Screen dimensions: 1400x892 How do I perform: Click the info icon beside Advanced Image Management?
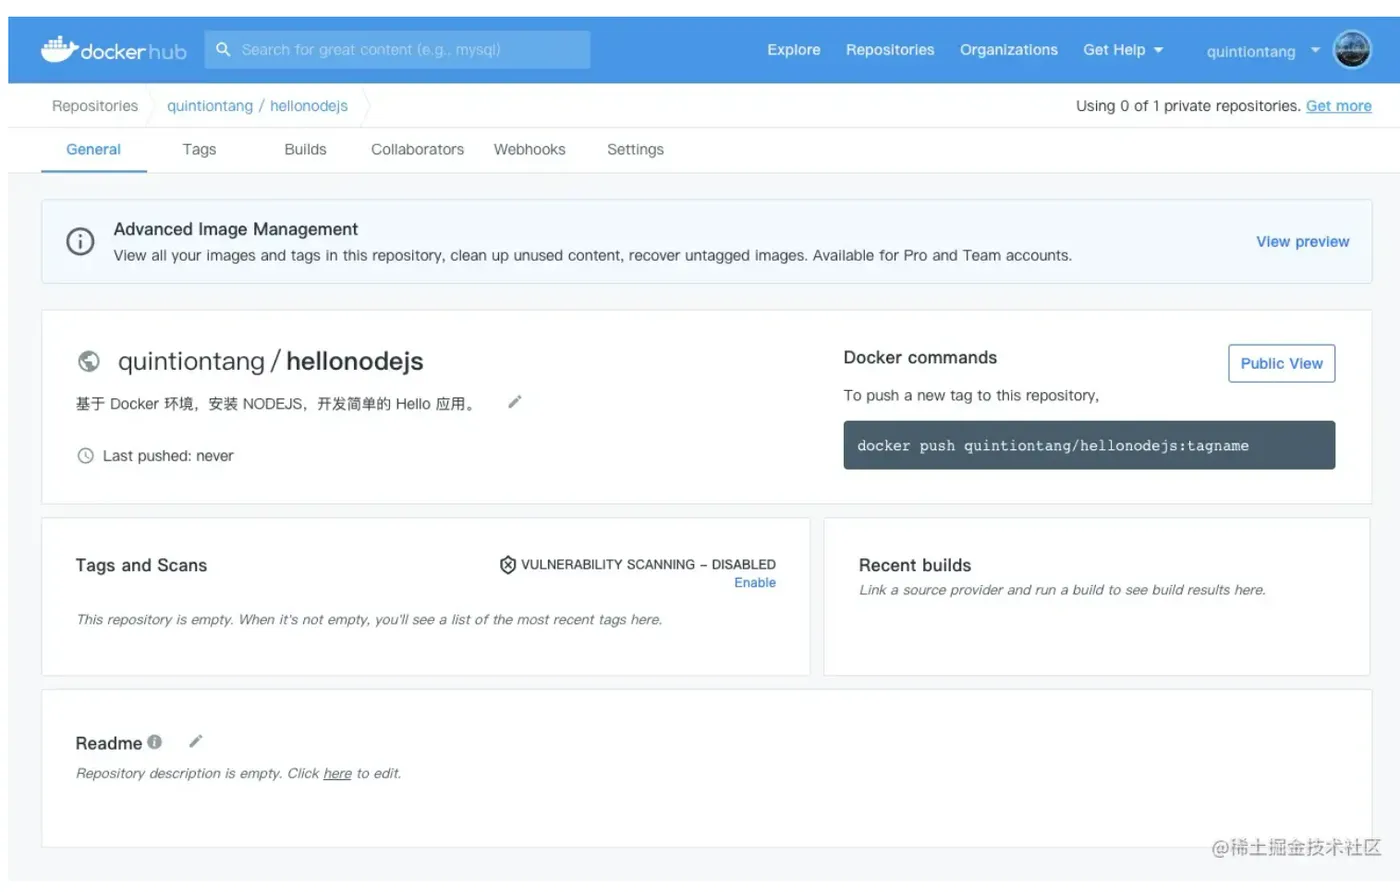pyautogui.click(x=80, y=241)
